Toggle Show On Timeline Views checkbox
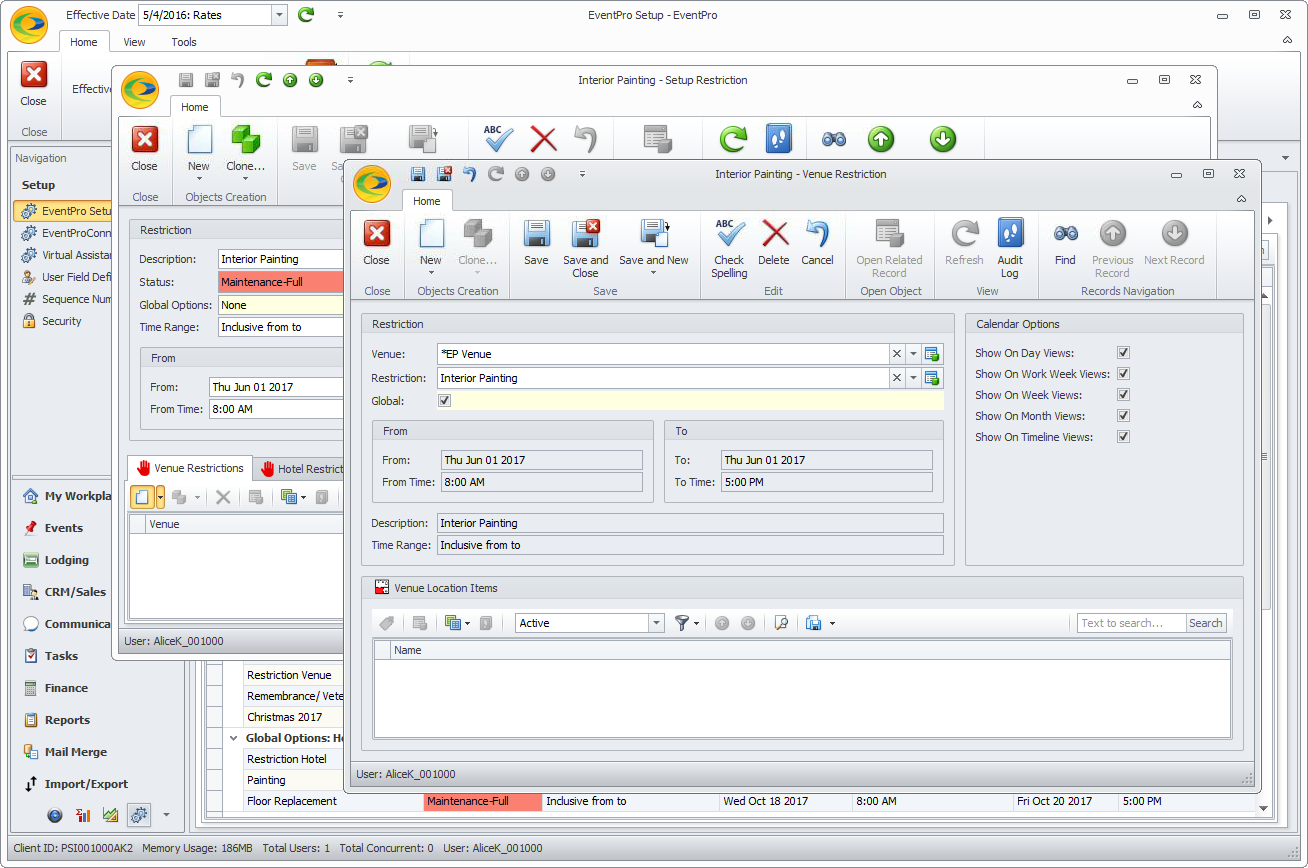1308x868 pixels. 1123,437
